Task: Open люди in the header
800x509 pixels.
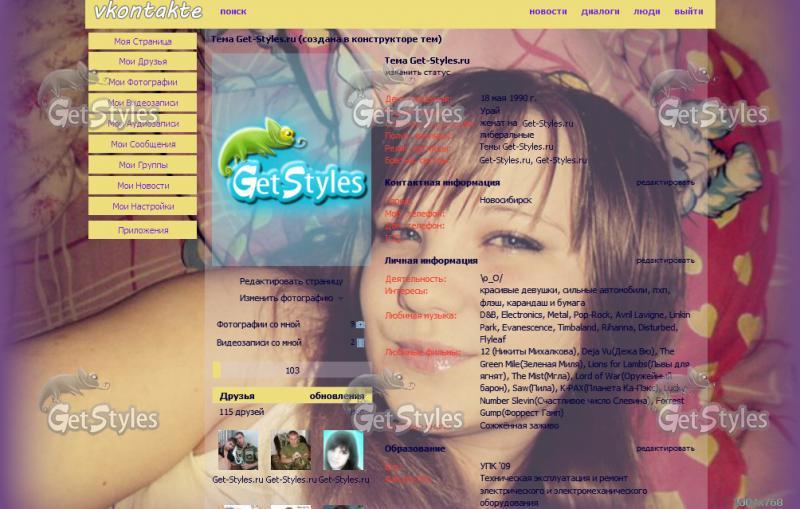Action: click(x=647, y=11)
